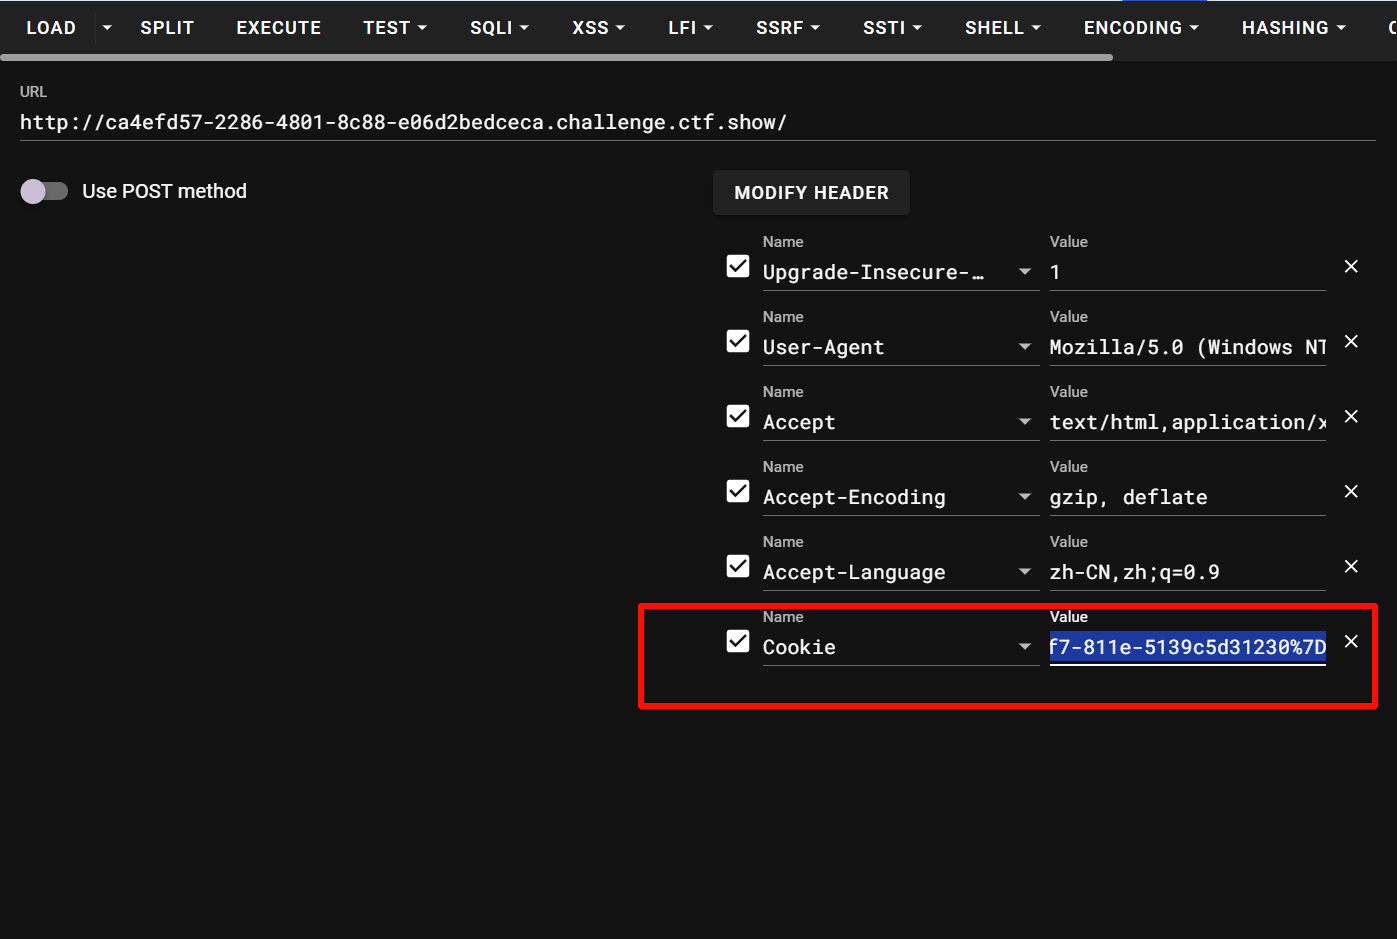Image resolution: width=1397 pixels, height=939 pixels.
Task: Expand the Upgrade-Insecure name dropdown
Action: click(x=1024, y=272)
